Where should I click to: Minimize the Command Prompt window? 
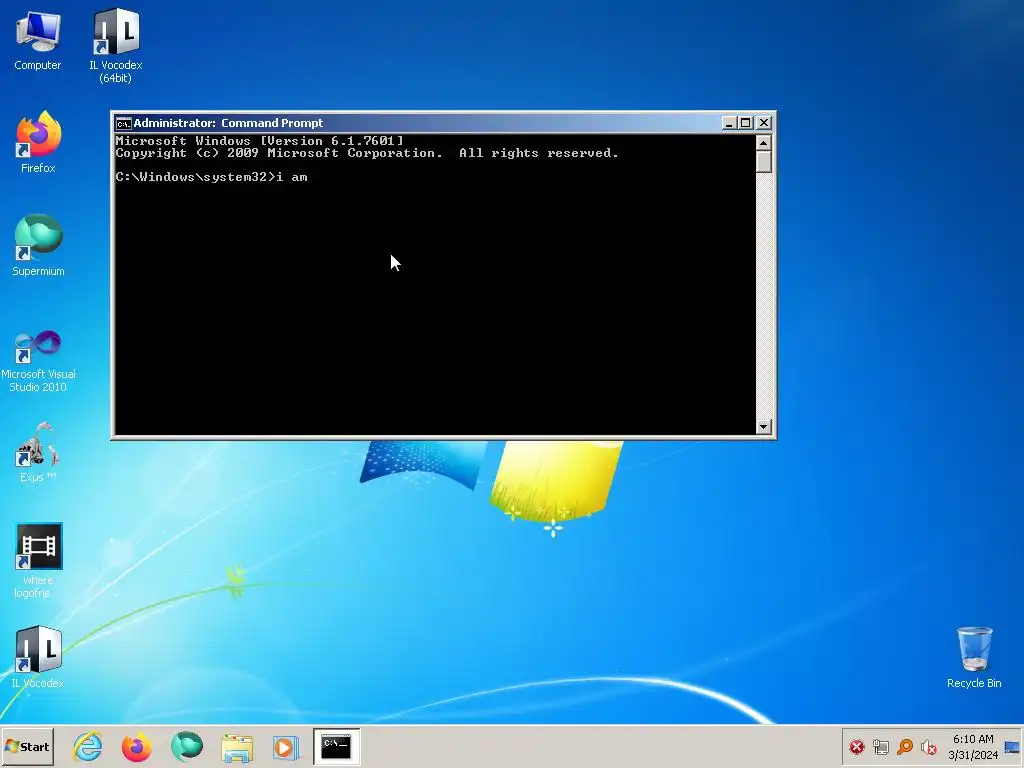pyautogui.click(x=729, y=123)
